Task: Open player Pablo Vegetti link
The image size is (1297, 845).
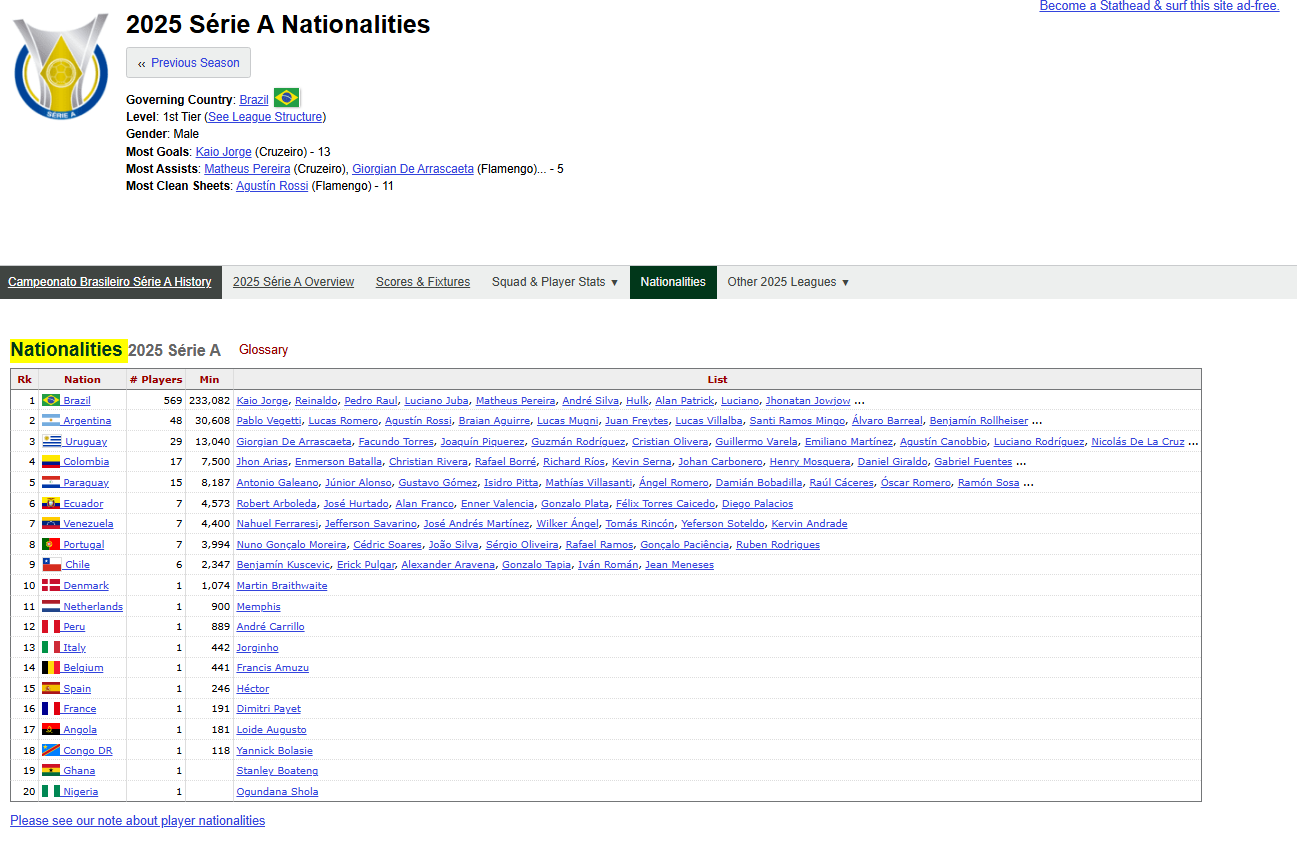Action: tap(269, 421)
